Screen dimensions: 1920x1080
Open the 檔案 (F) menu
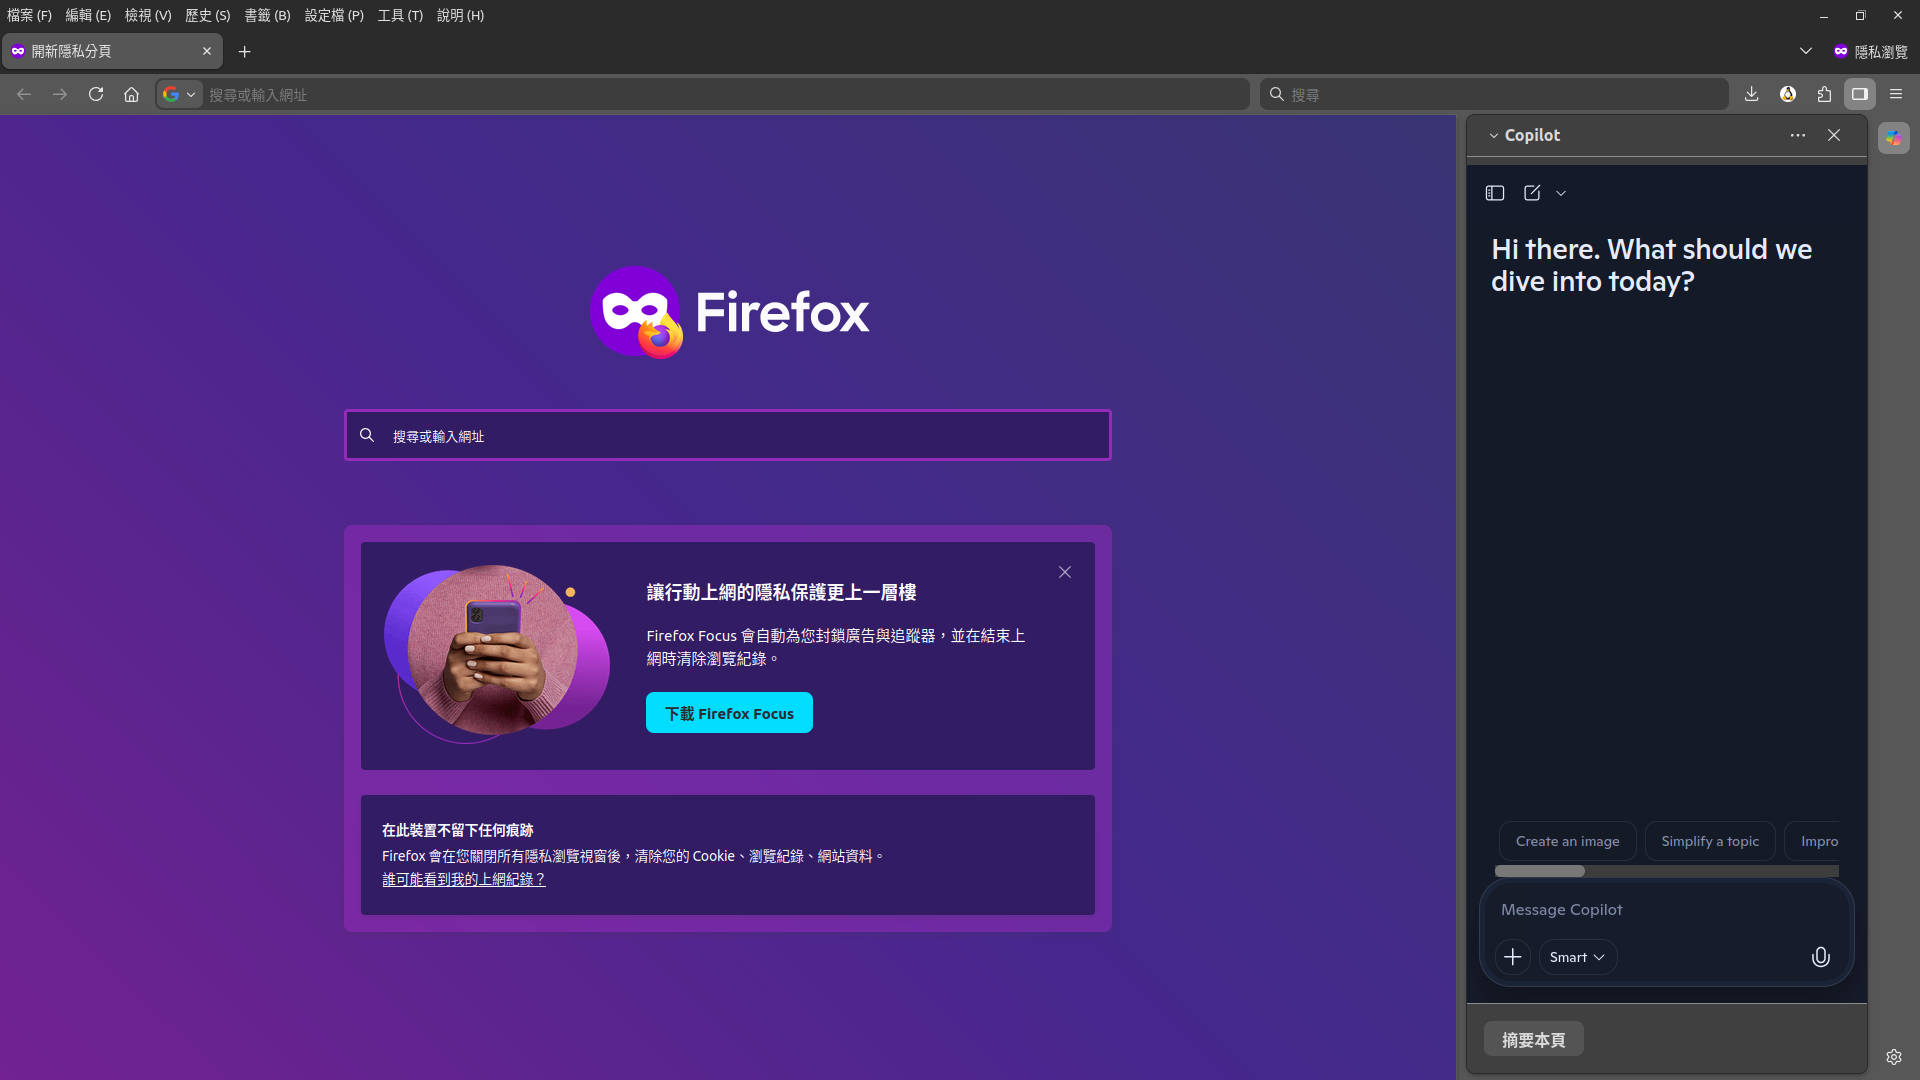tap(29, 15)
